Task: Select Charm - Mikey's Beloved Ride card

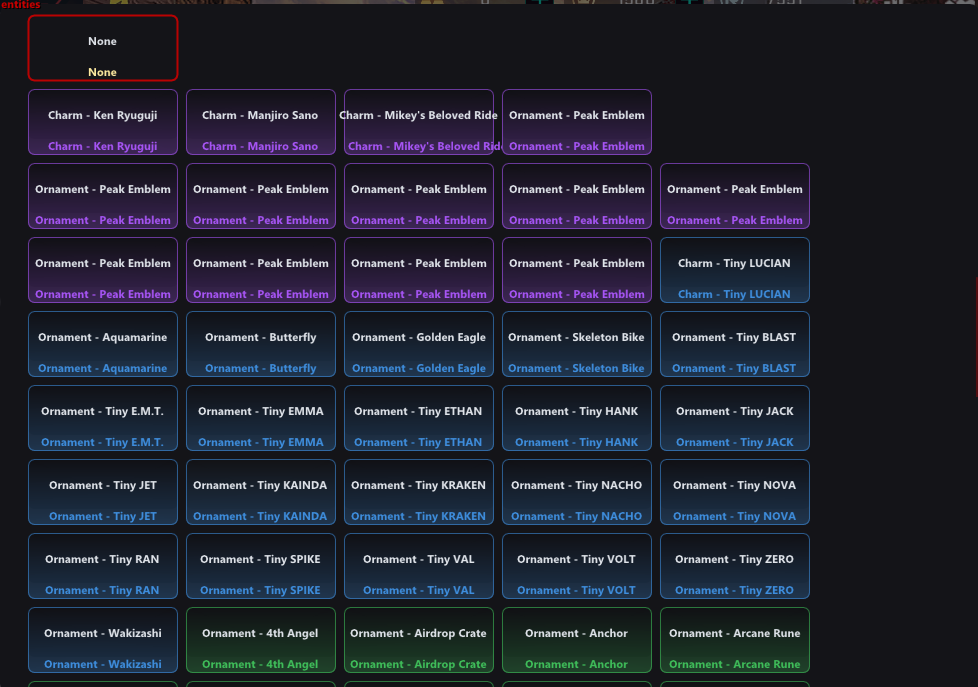Action: (x=419, y=122)
